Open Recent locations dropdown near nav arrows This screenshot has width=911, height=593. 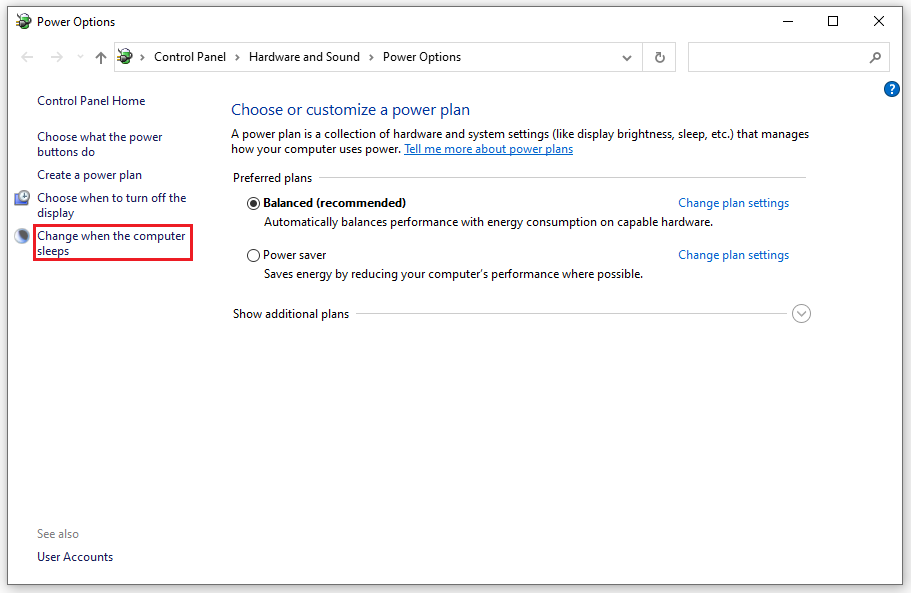coord(79,58)
